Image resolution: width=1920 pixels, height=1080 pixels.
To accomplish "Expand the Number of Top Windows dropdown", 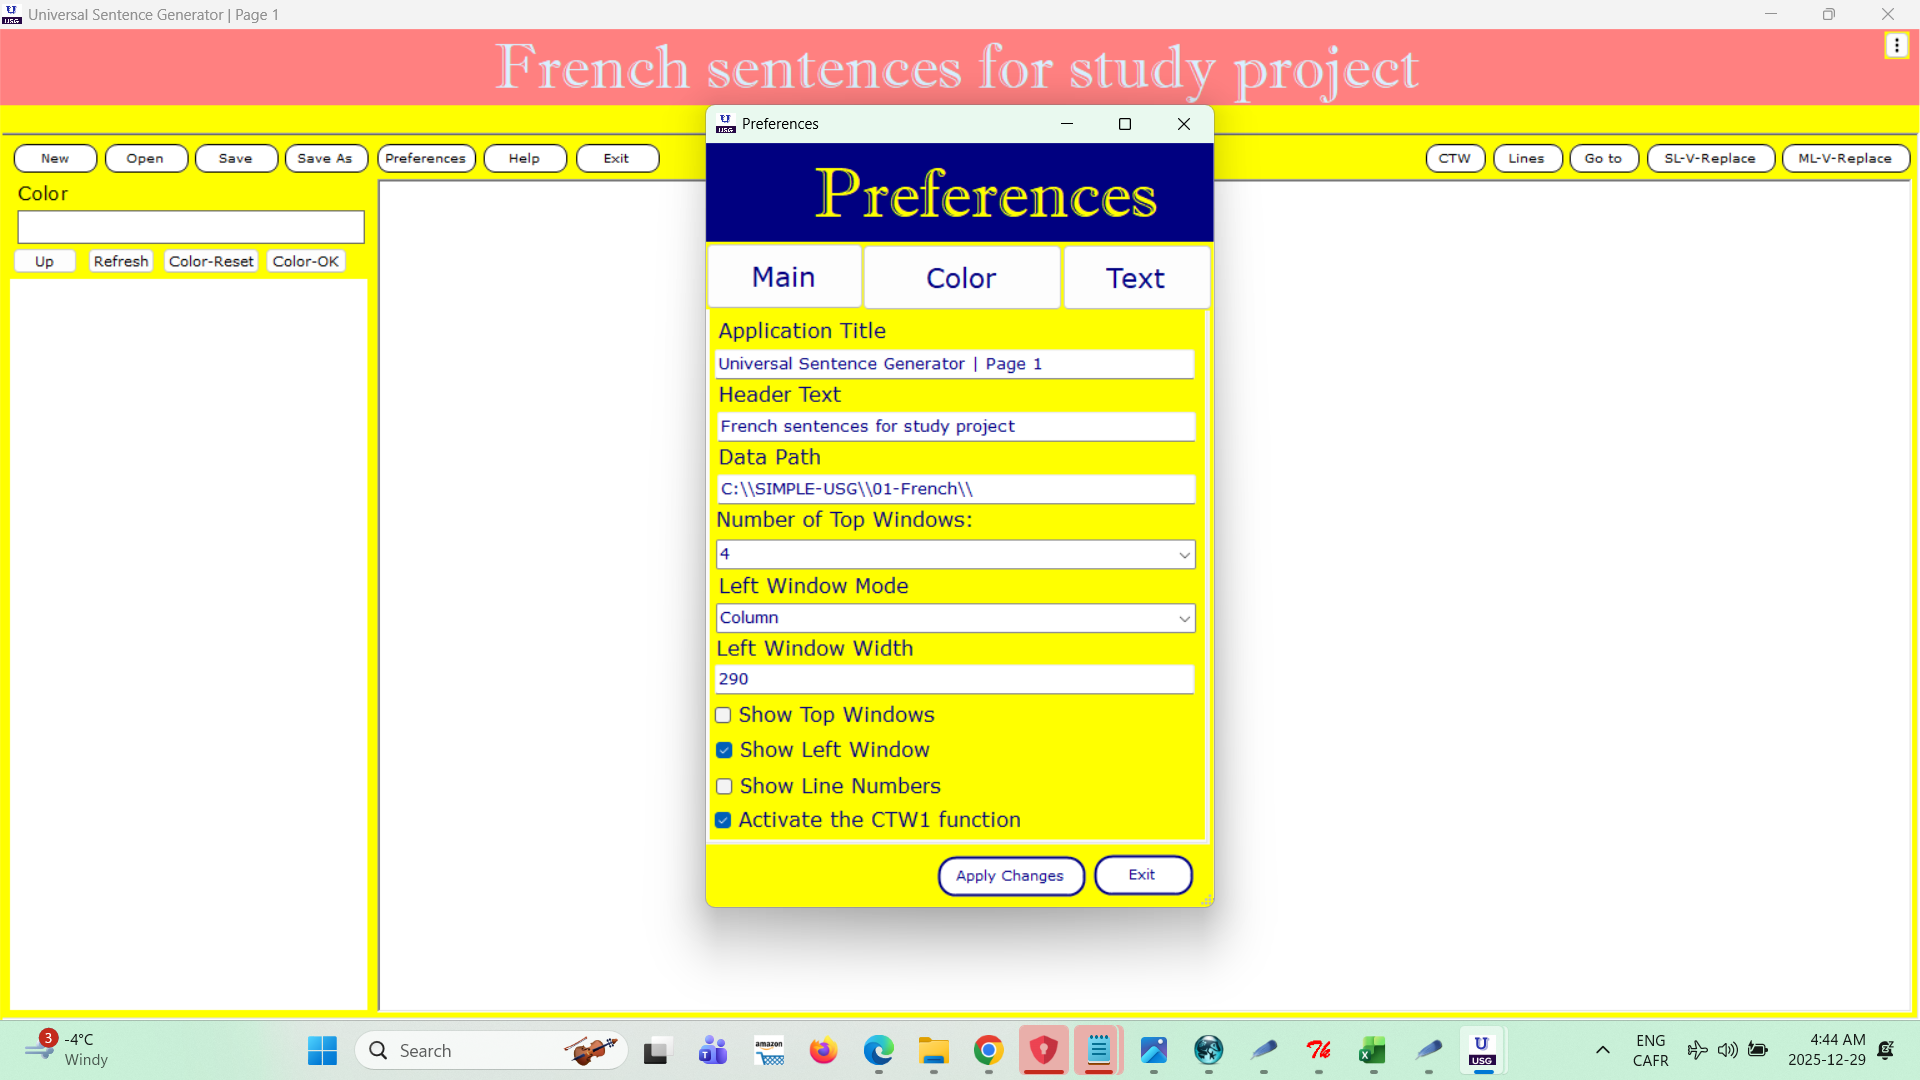I will tap(955, 554).
